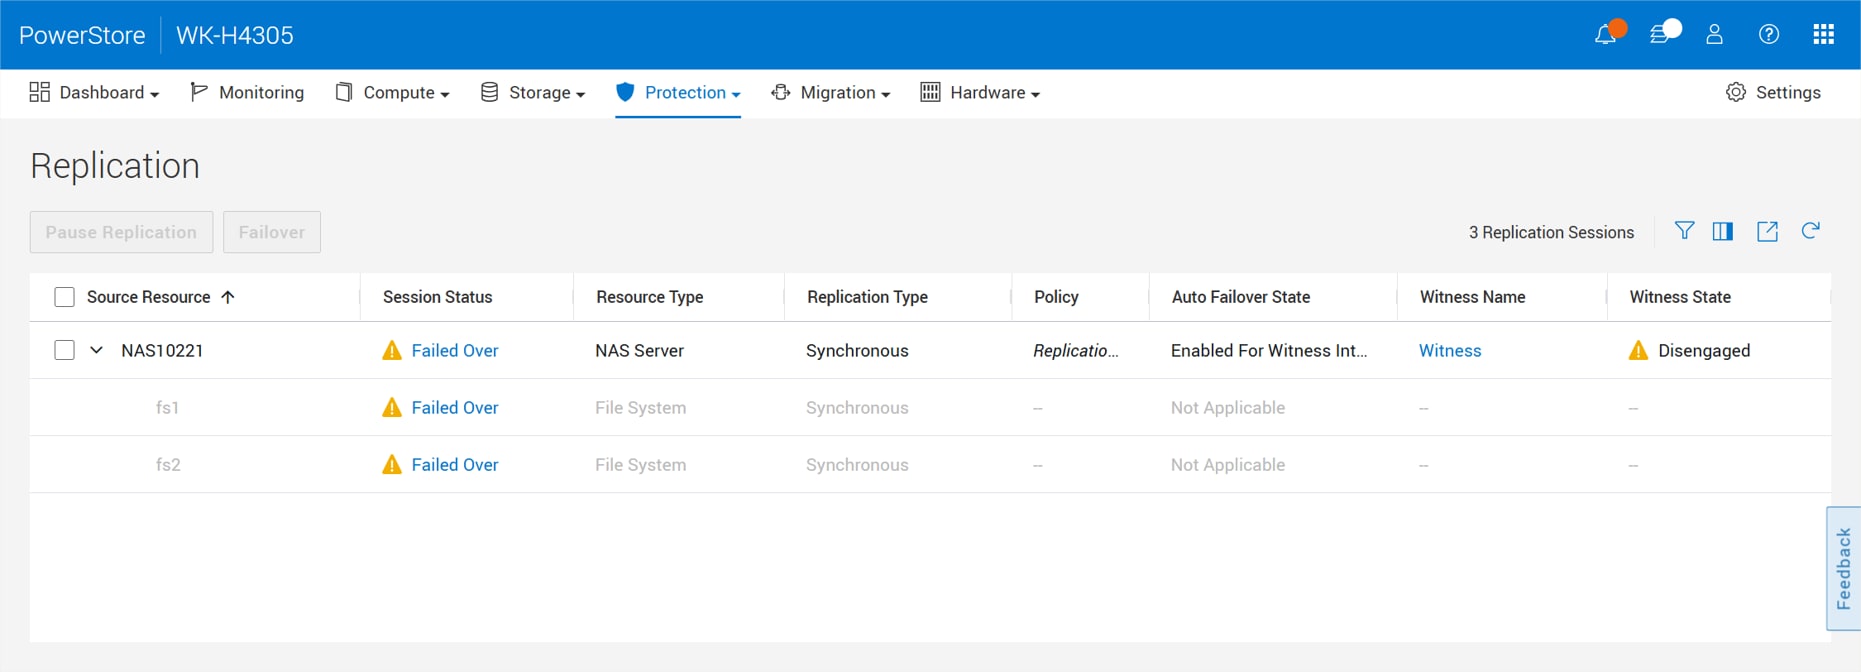This screenshot has height=672, width=1861.
Task: Toggle the select-all checkbox in header
Action: coord(64,297)
